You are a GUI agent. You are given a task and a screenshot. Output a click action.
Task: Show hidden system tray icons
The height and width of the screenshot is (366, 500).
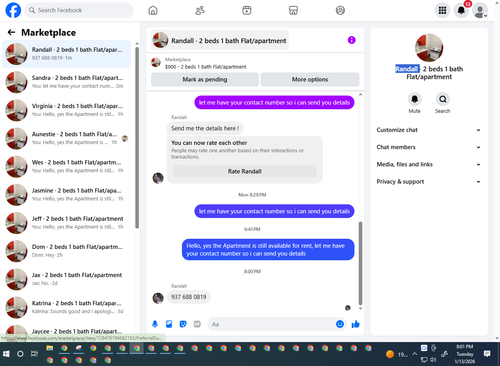[414, 354]
